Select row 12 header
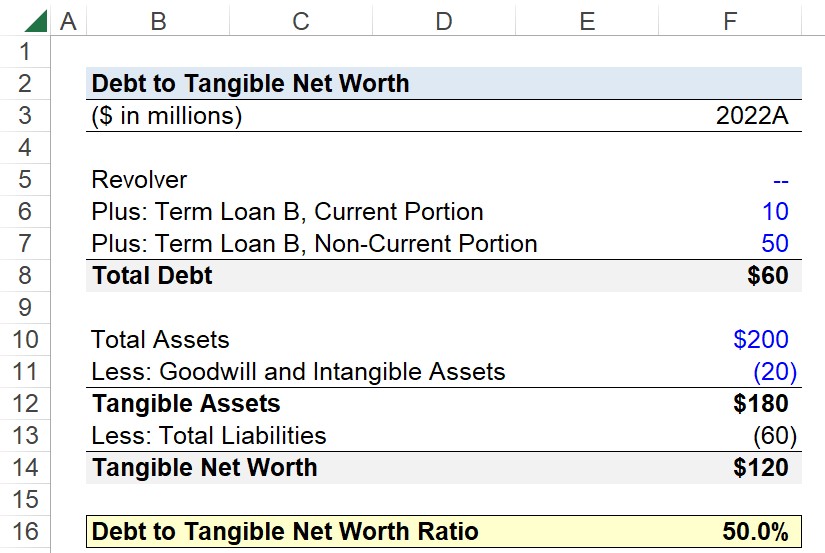825x553 pixels. tap(25, 404)
